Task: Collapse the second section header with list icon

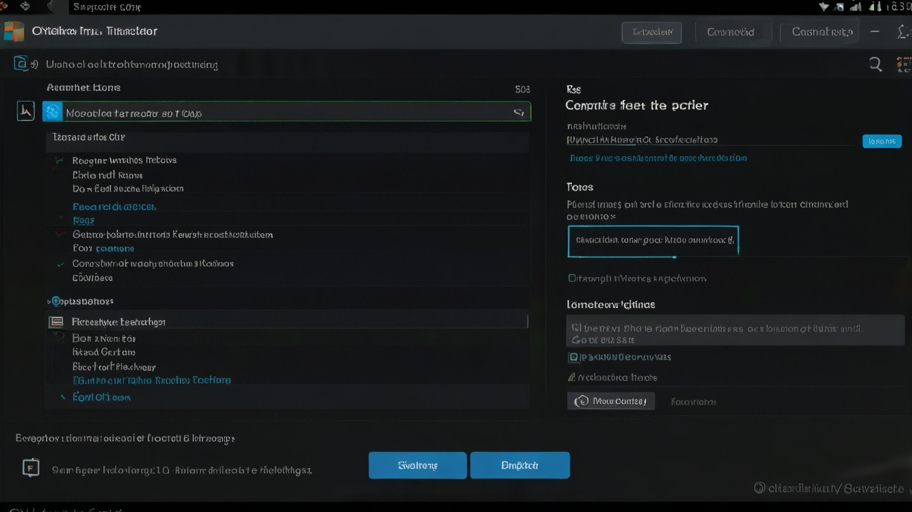Action: click(x=57, y=322)
